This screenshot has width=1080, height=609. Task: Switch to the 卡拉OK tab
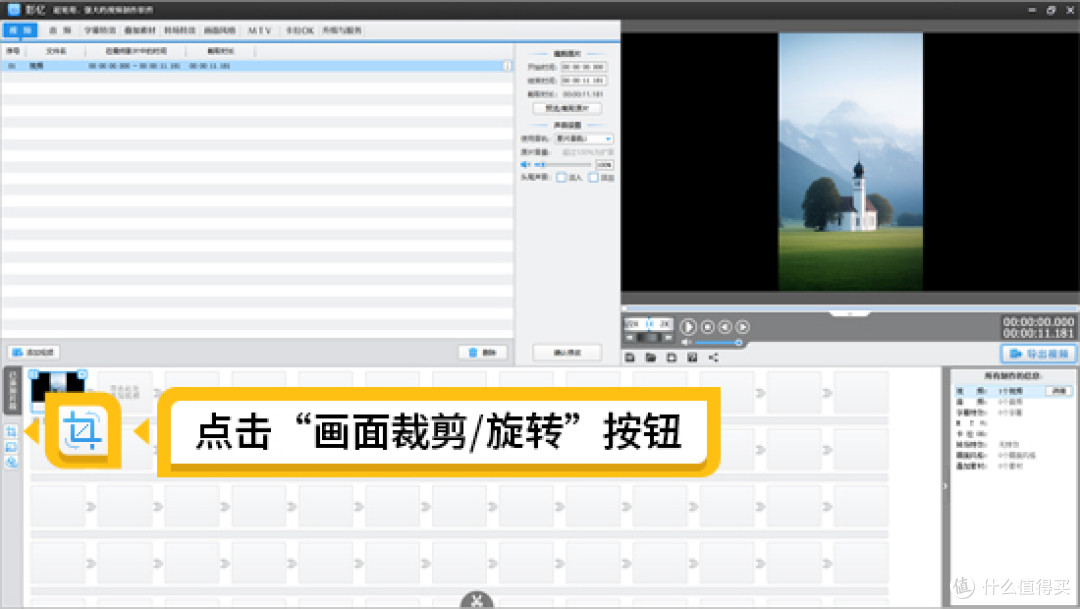(x=300, y=30)
